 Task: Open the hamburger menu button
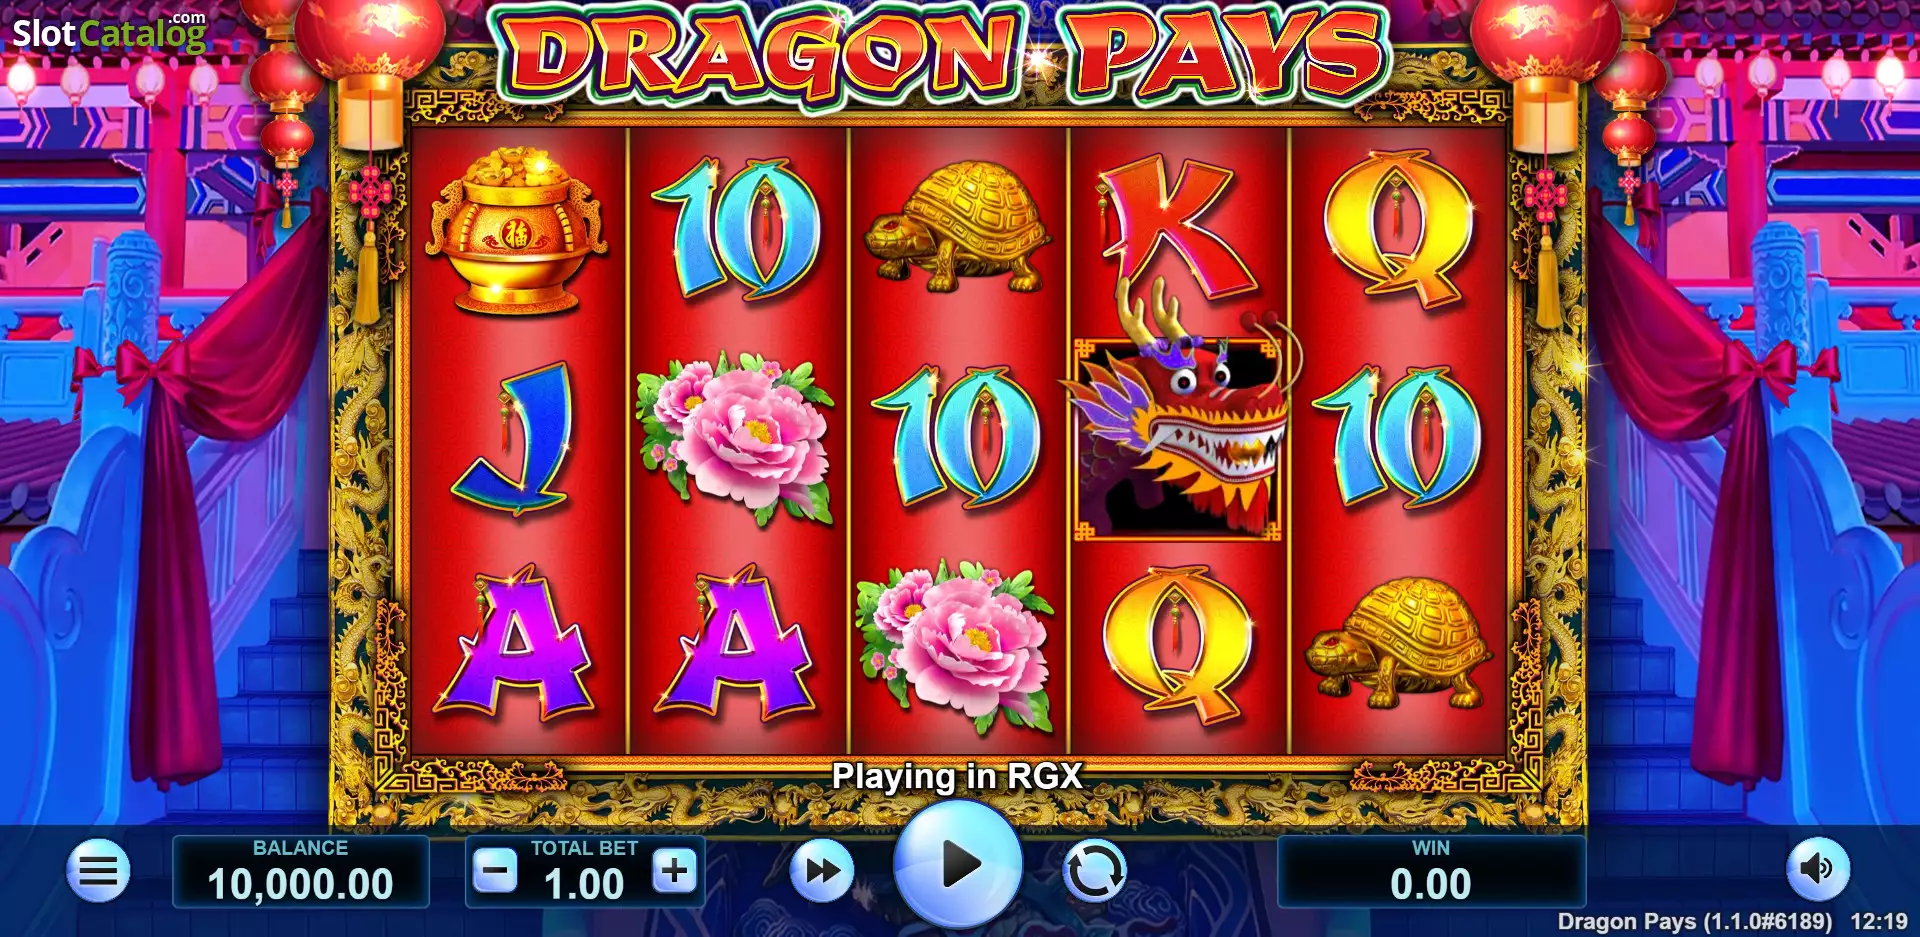pyautogui.click(x=98, y=870)
